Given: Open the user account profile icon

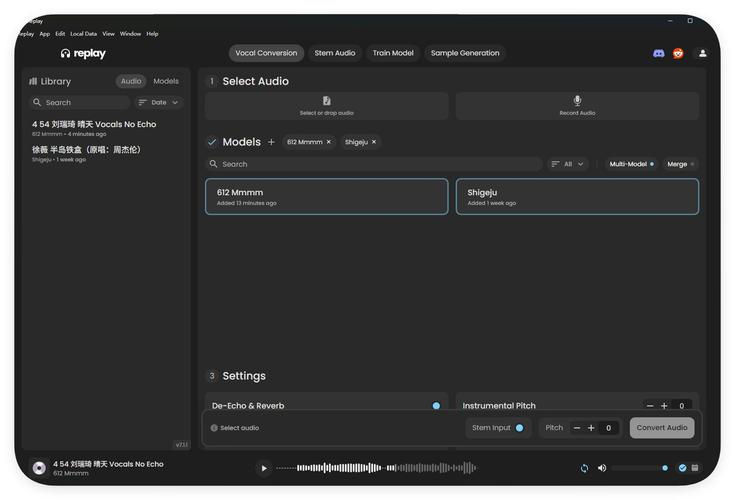Looking at the screenshot, I should point(702,53).
